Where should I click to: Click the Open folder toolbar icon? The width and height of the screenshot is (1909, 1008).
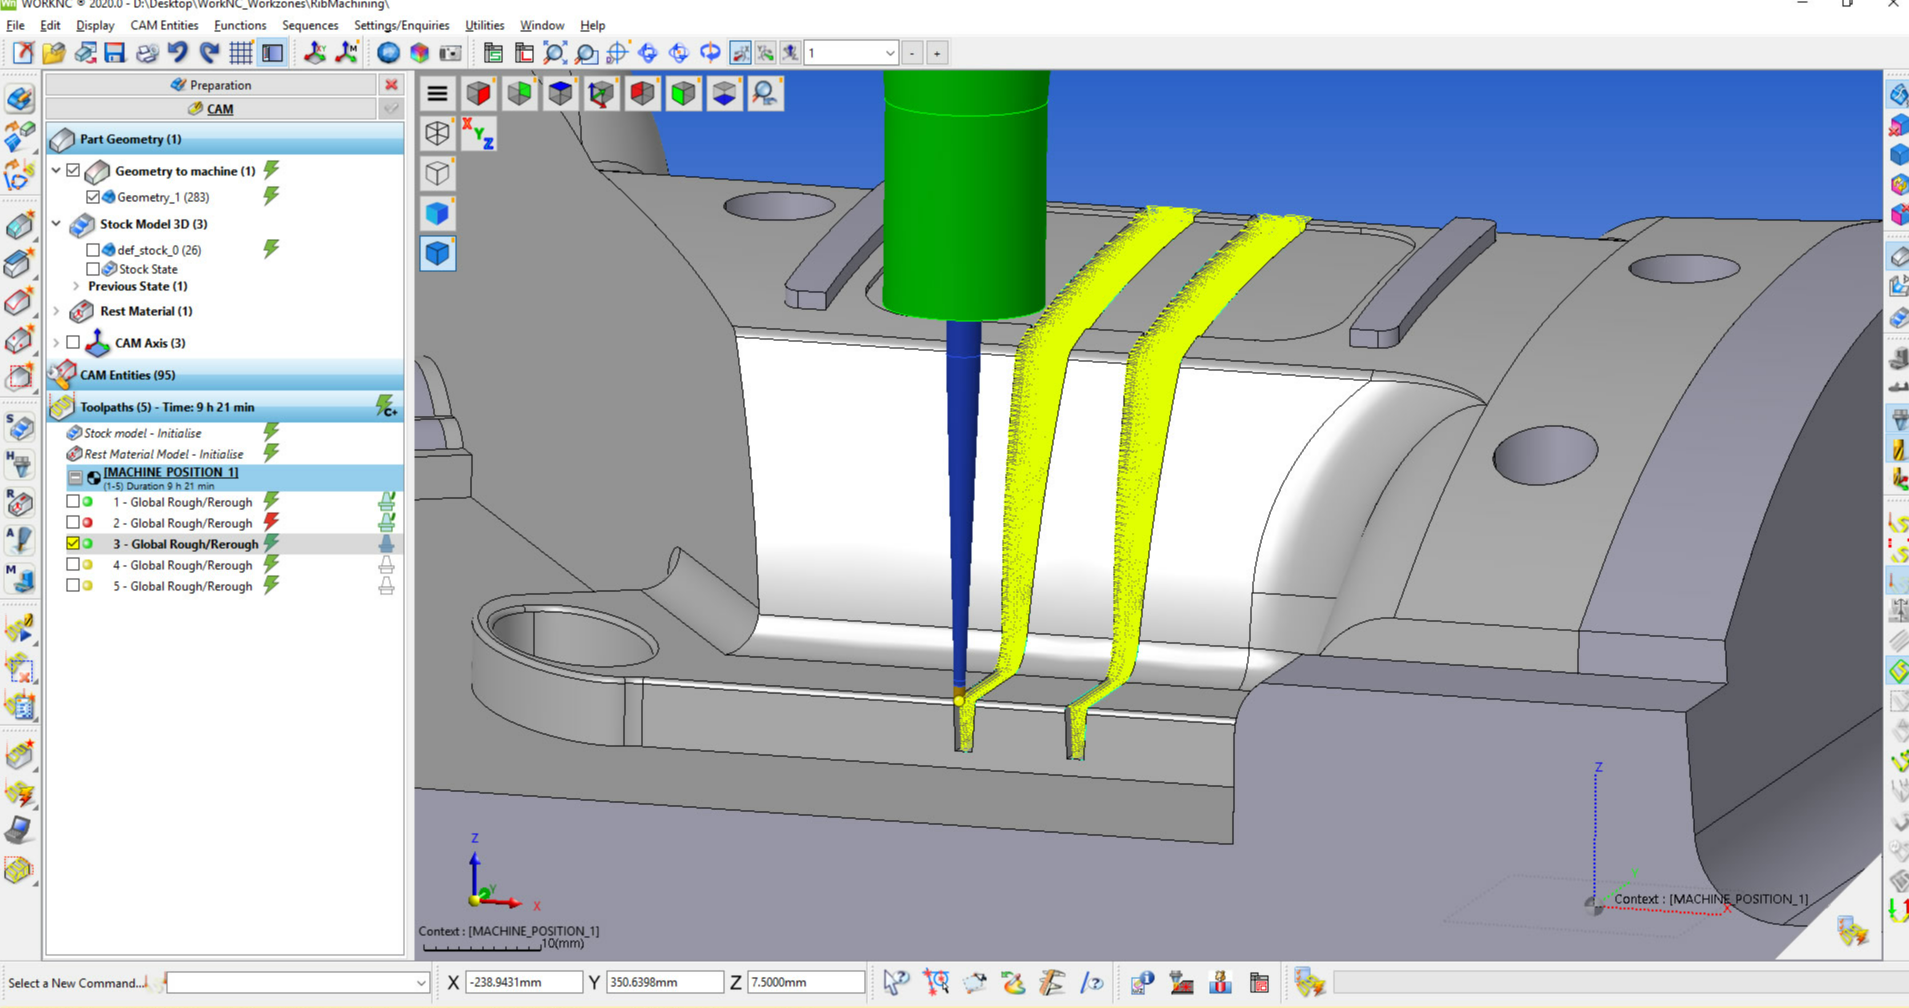(53, 53)
